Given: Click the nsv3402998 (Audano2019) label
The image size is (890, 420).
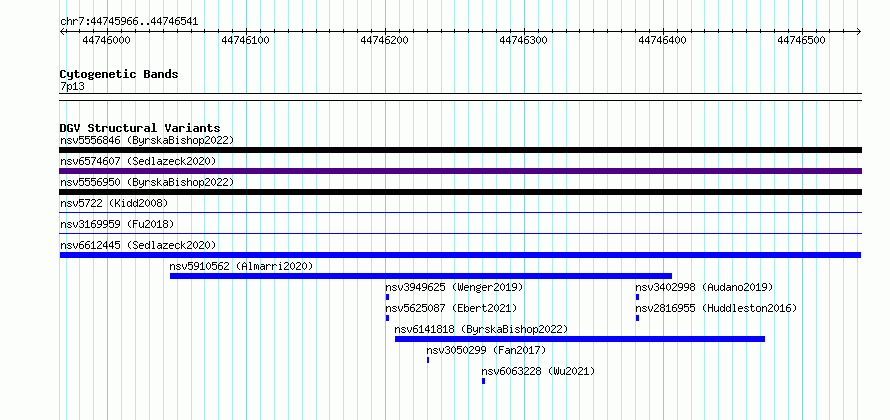Looking at the screenshot, I should [704, 287].
